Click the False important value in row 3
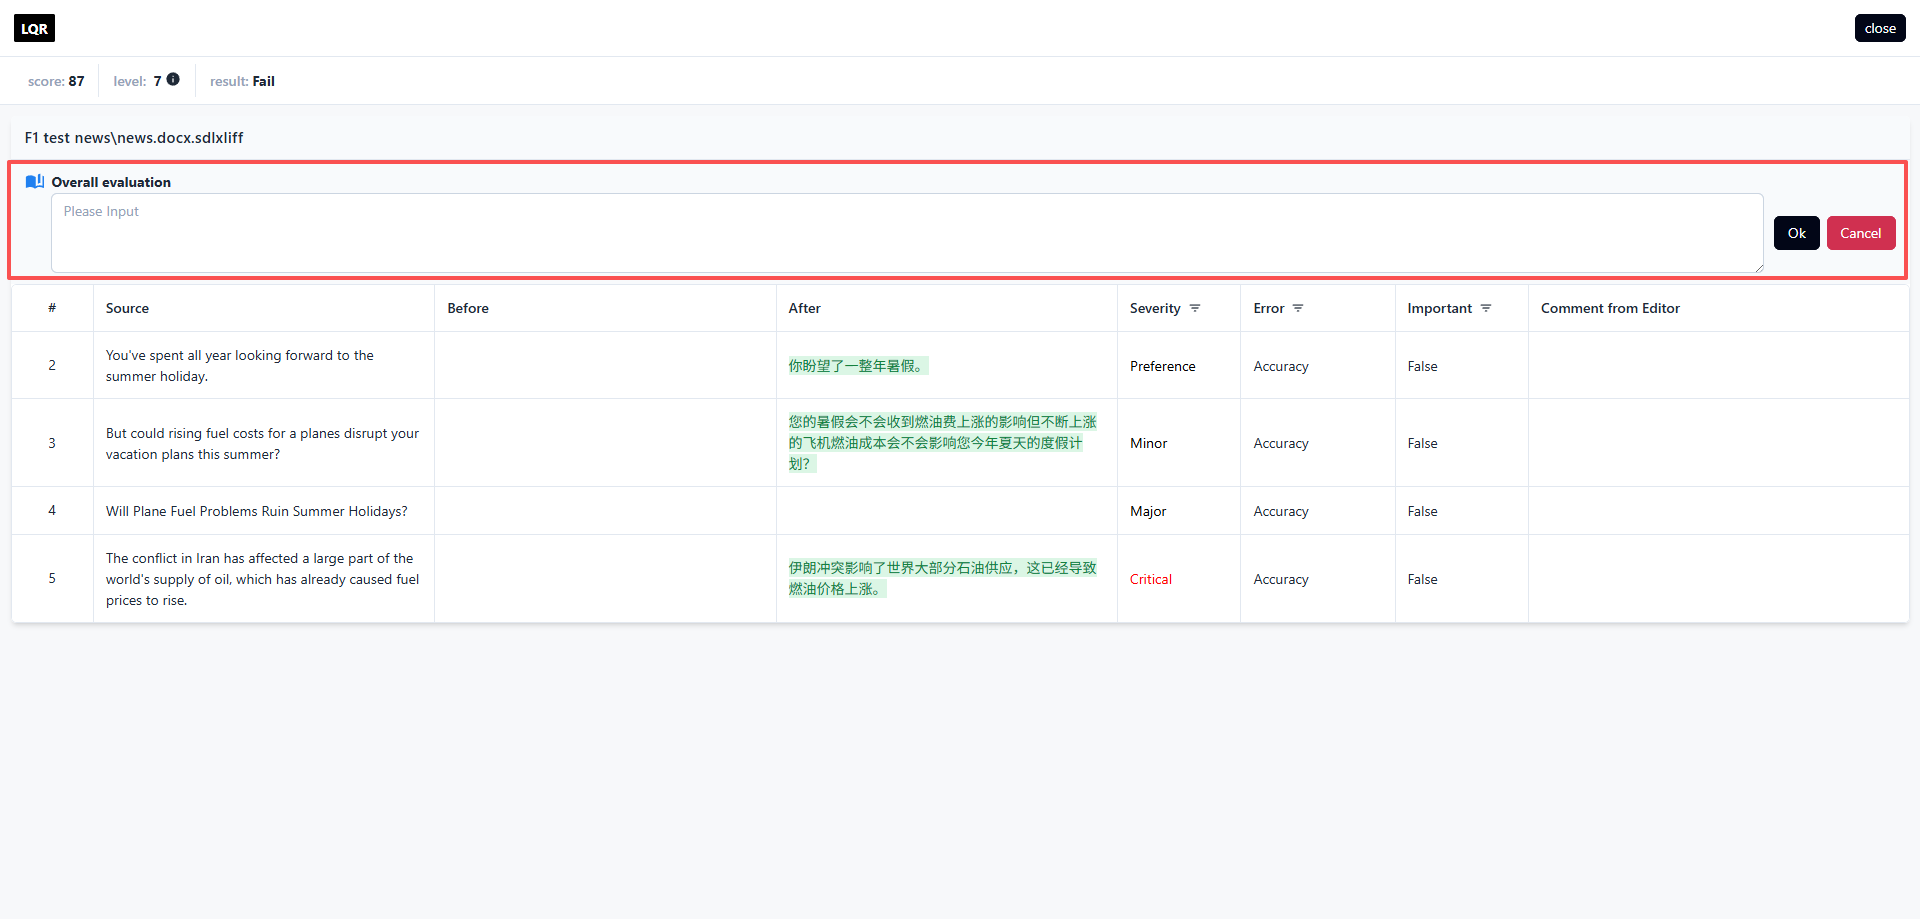 point(1422,443)
